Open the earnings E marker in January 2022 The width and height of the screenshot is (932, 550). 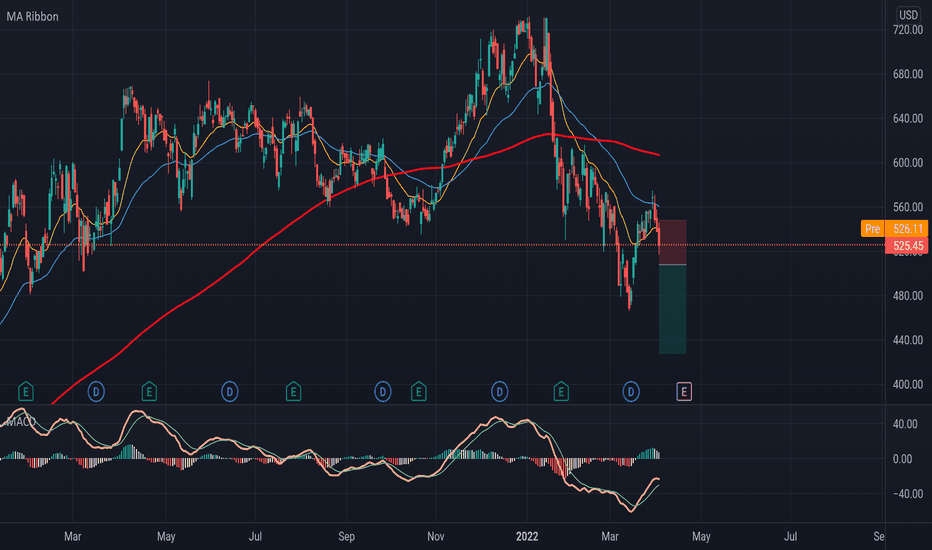point(561,391)
